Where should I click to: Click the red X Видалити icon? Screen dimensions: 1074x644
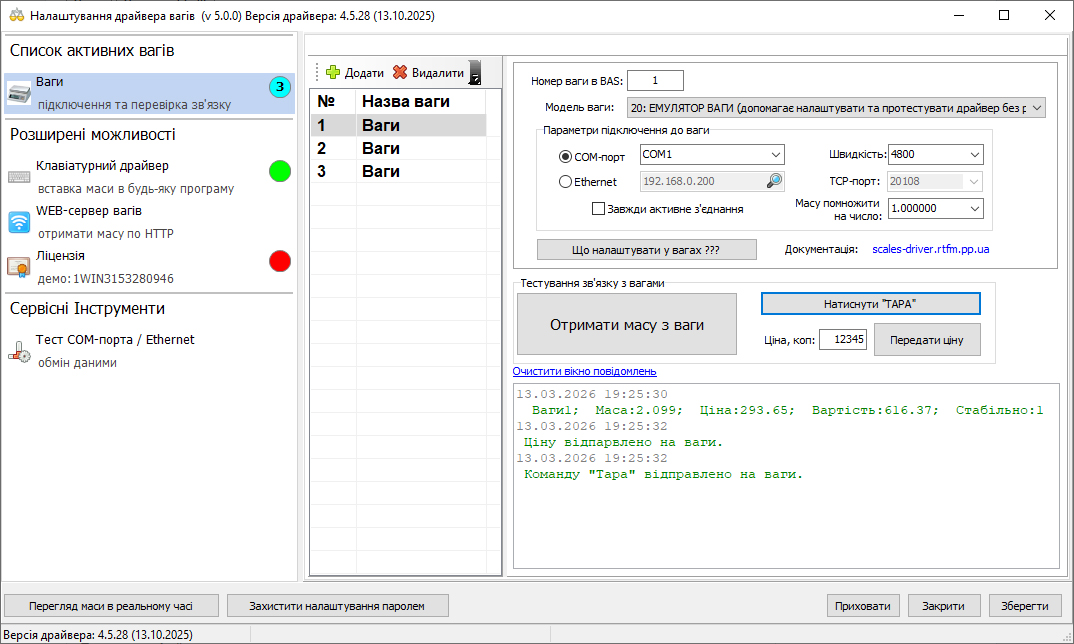400,73
